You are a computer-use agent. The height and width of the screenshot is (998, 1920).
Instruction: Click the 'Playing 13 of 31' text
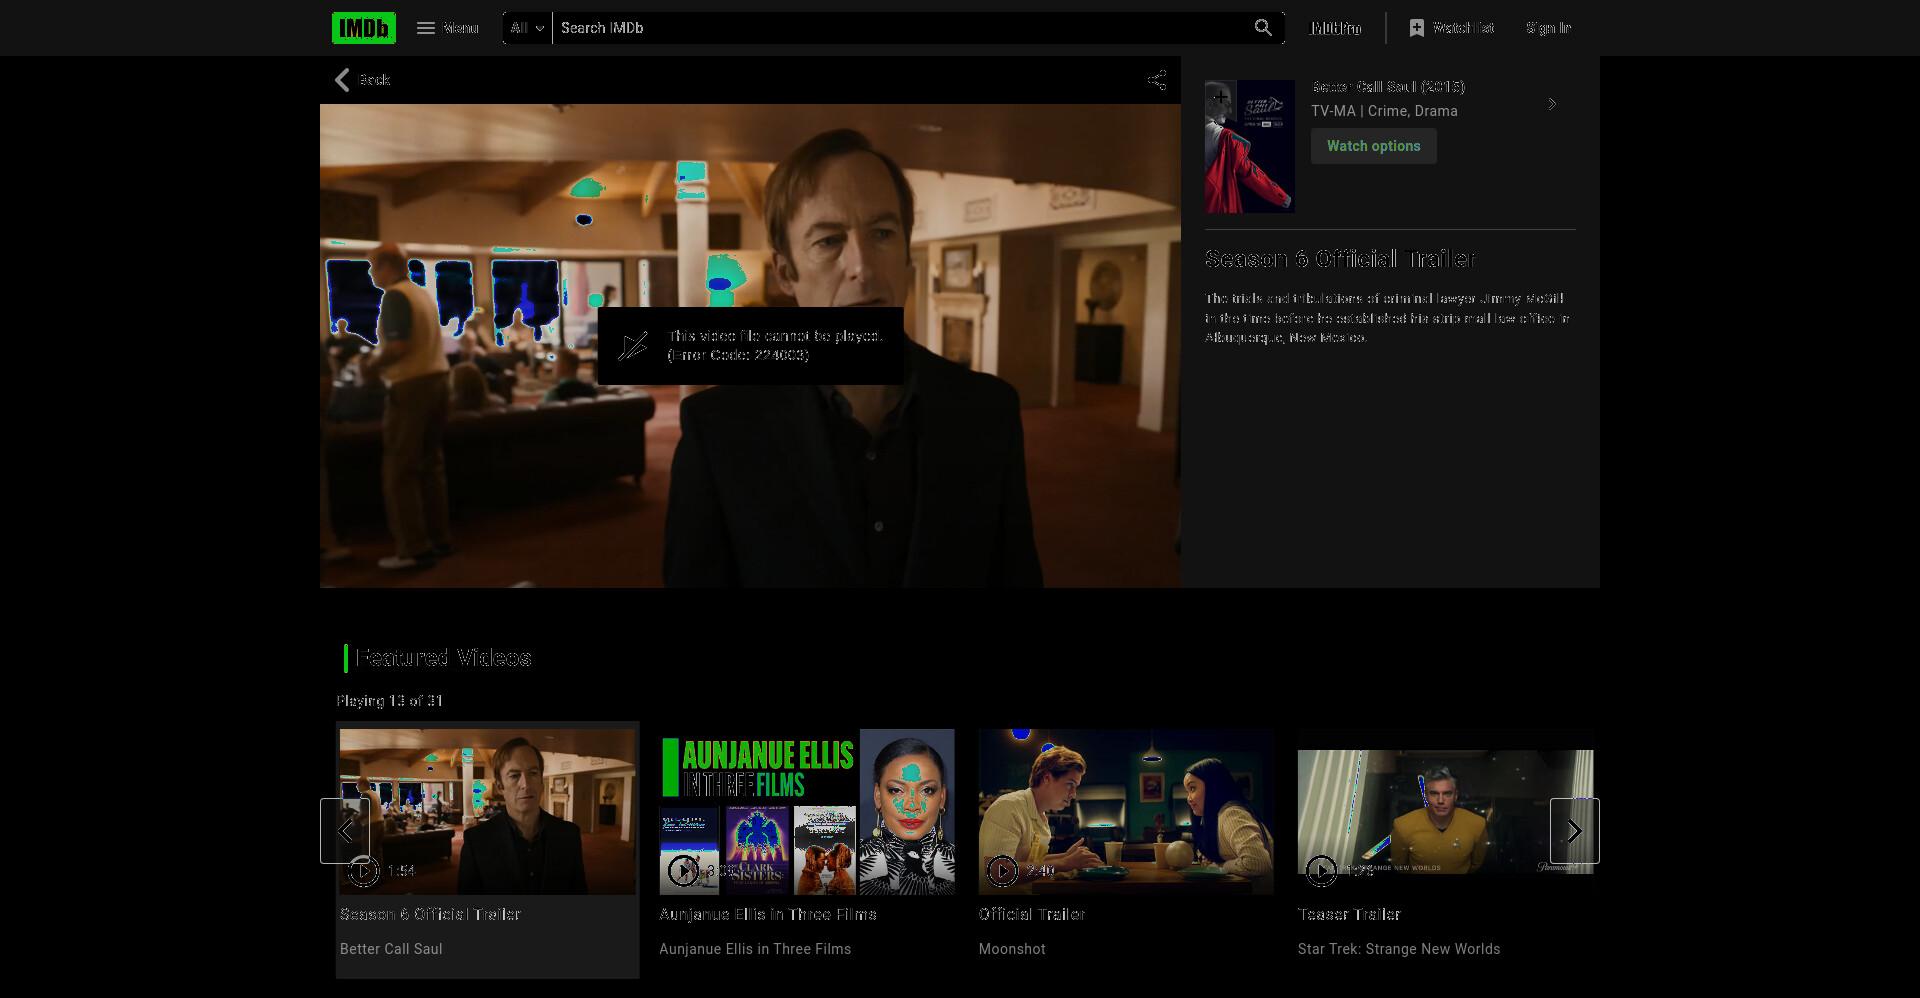pyautogui.click(x=389, y=701)
